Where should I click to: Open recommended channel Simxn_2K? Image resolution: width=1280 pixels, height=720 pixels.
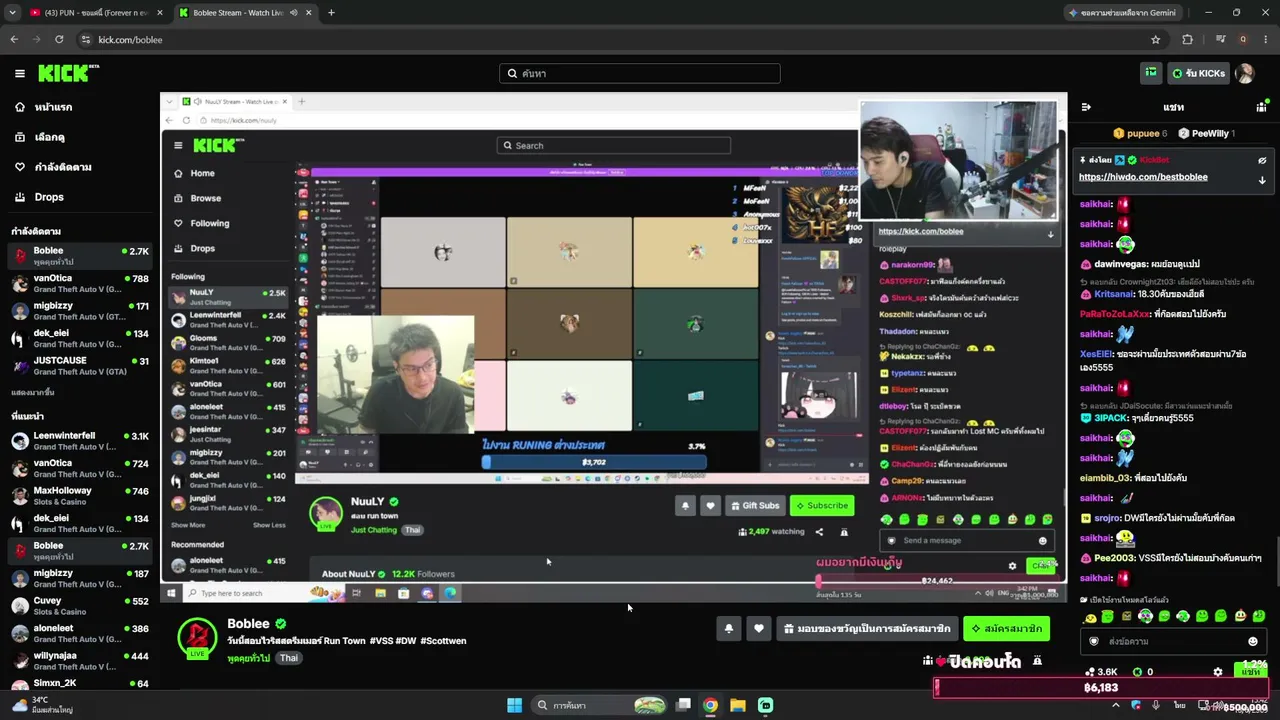79,684
